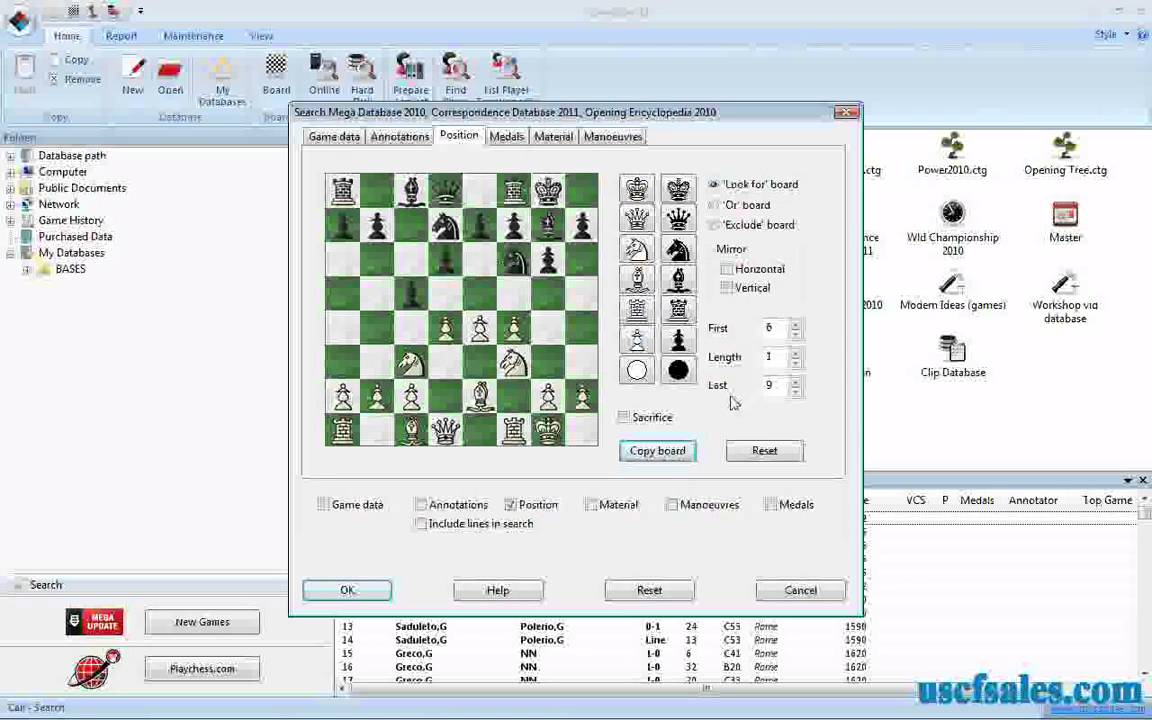Select the black king piece in palette

[678, 189]
